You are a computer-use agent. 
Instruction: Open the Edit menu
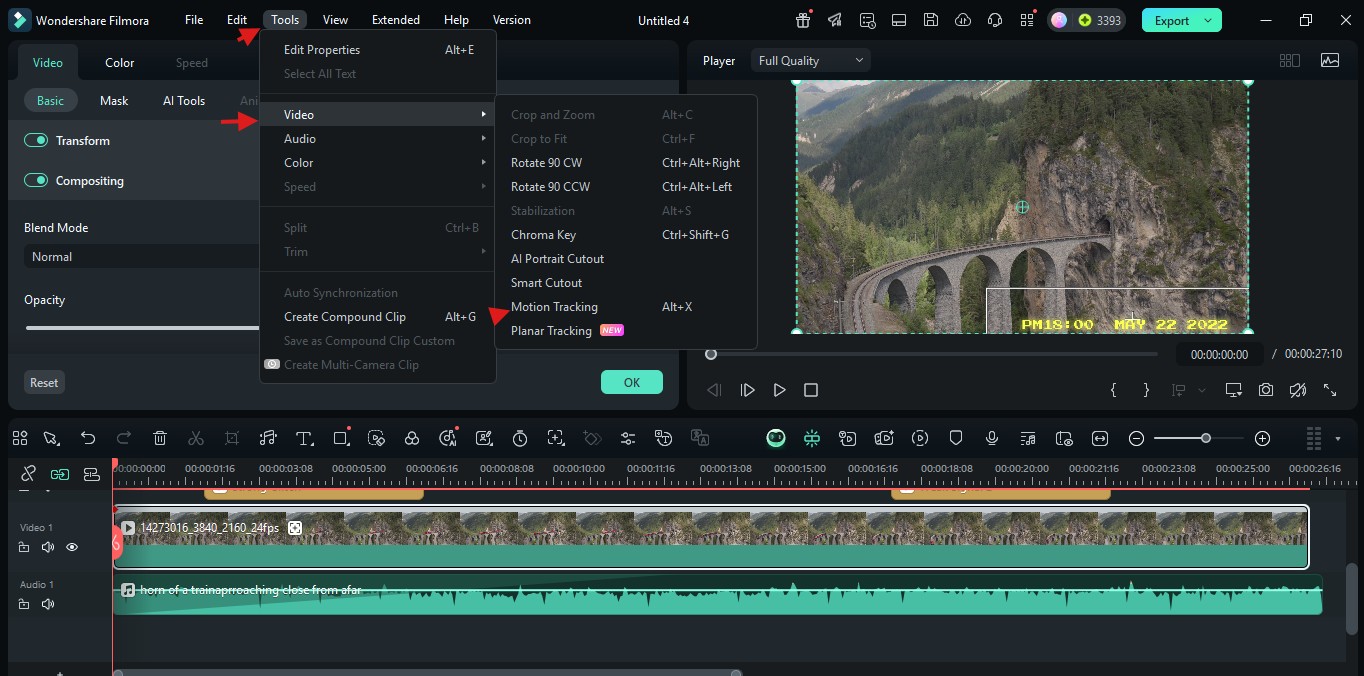pos(237,20)
